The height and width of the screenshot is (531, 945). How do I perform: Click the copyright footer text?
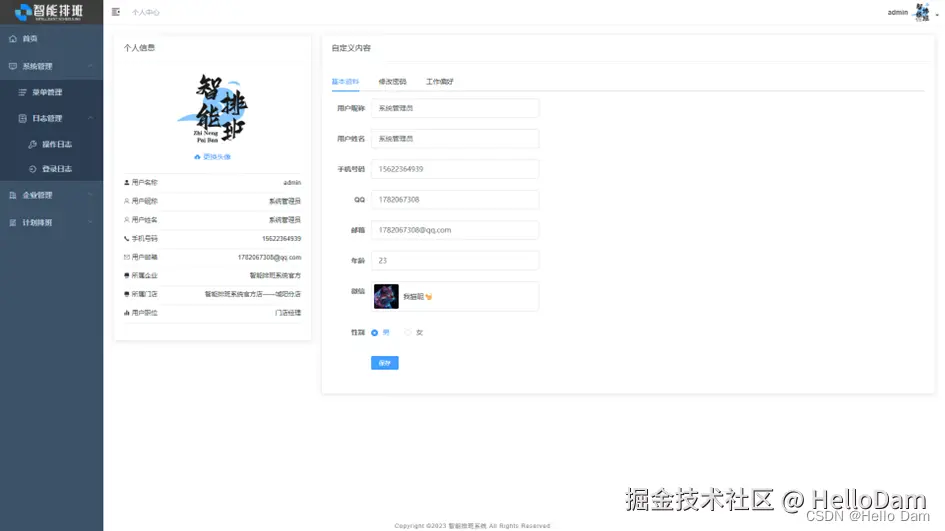tap(472, 526)
